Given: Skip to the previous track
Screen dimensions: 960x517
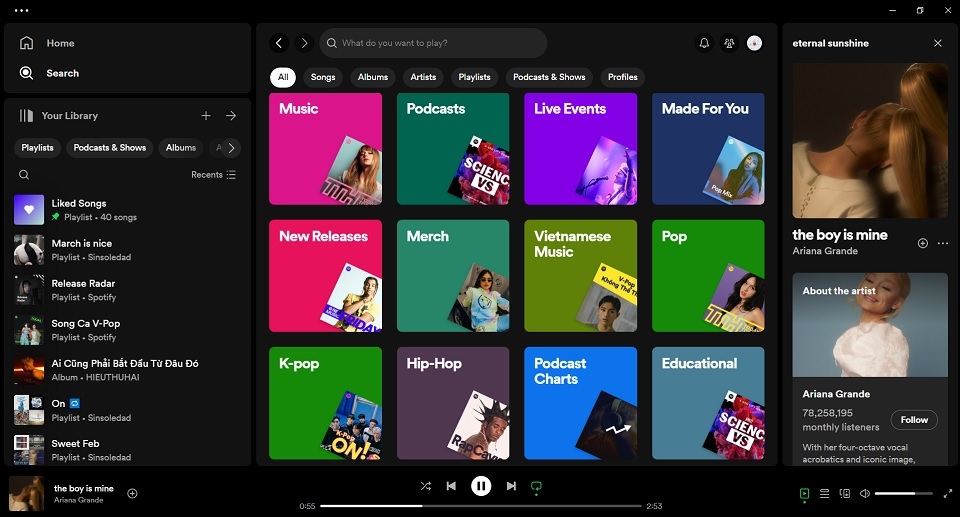Looking at the screenshot, I should (451, 486).
